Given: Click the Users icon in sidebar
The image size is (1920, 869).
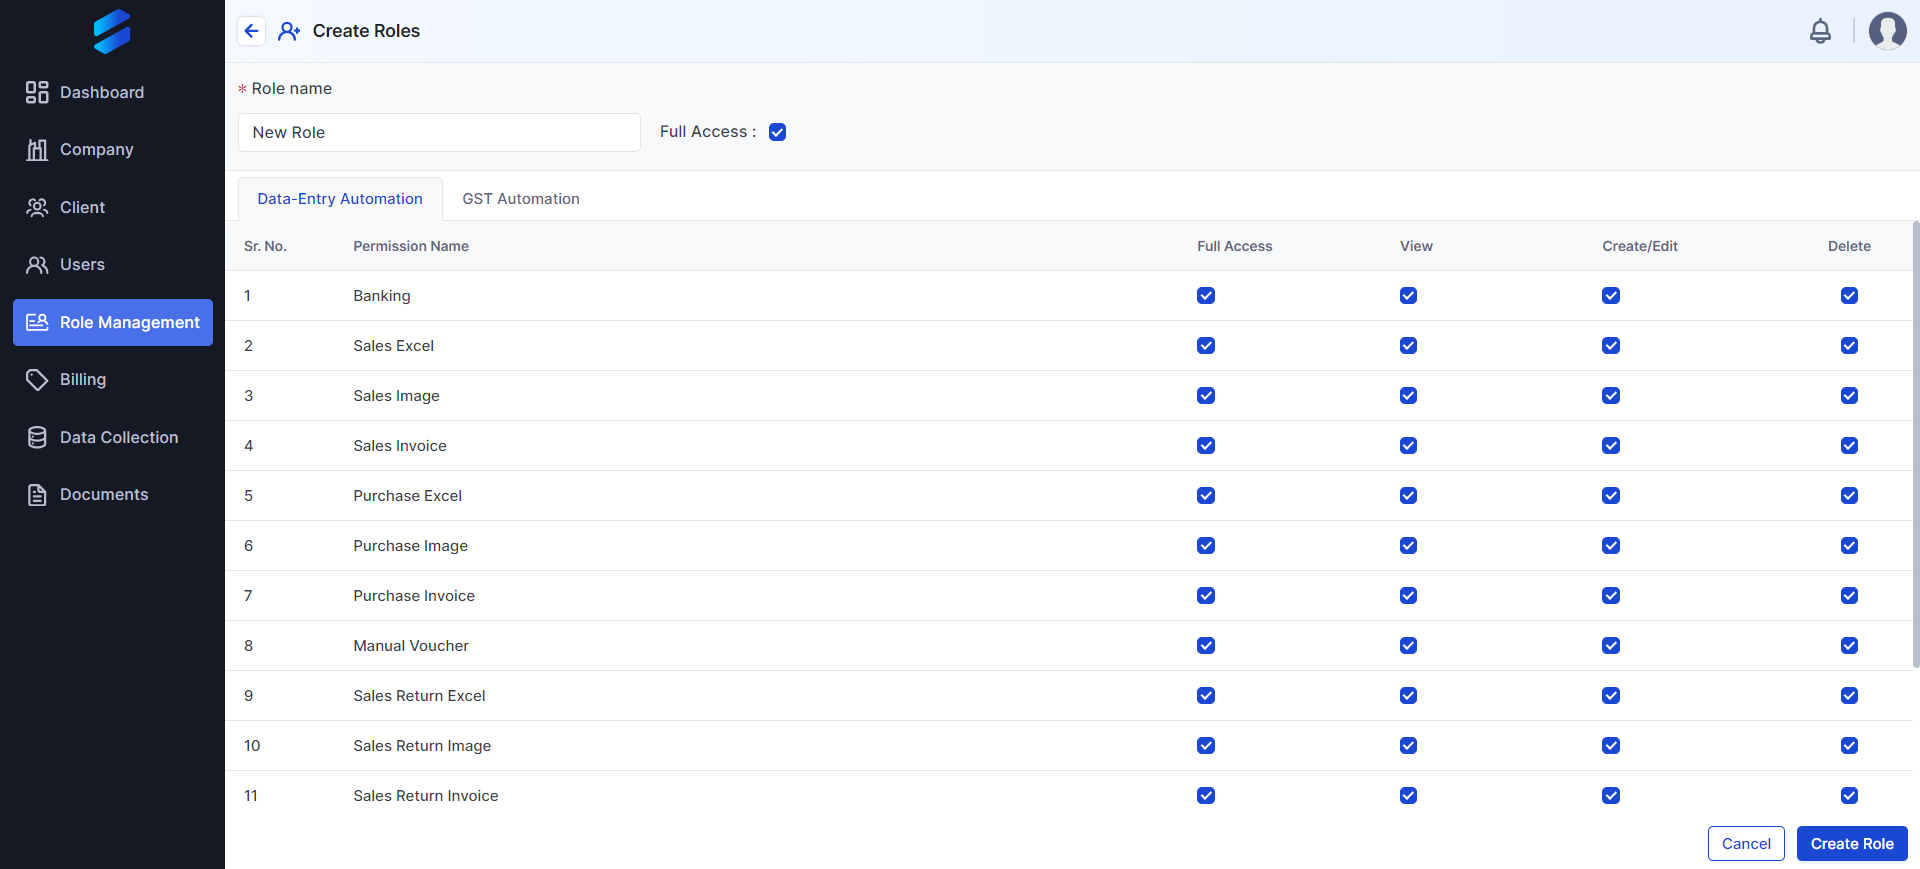Looking at the screenshot, I should coord(37,265).
